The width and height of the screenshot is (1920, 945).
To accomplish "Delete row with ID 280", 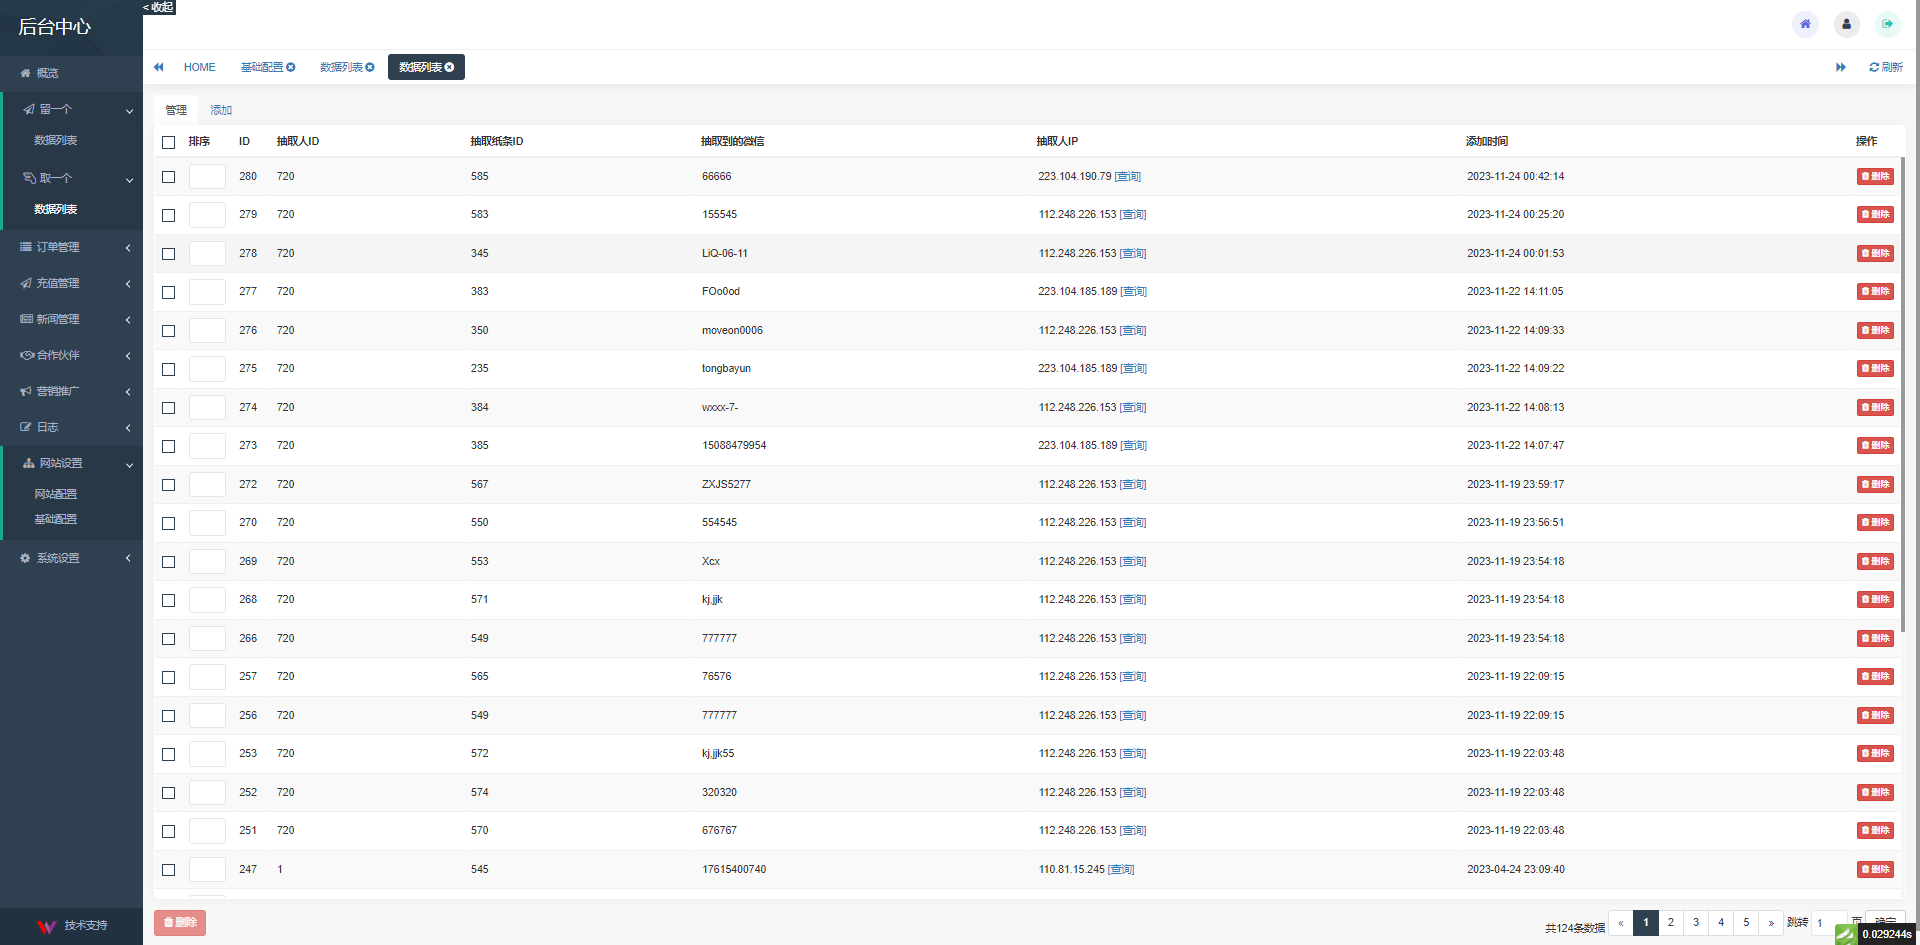I will 1875,177.
